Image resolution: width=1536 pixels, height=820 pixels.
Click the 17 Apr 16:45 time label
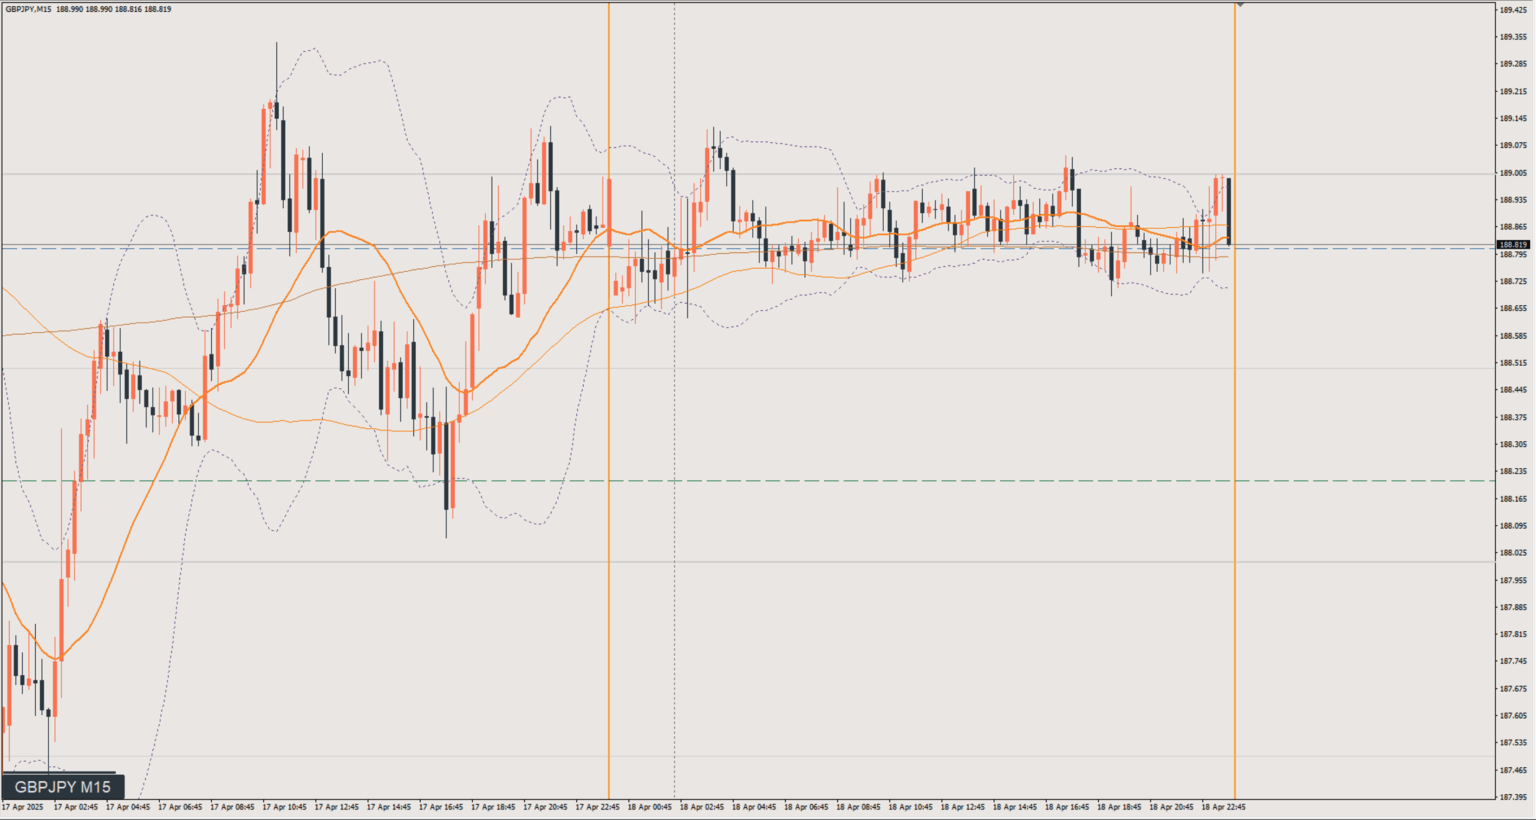tap(441, 807)
